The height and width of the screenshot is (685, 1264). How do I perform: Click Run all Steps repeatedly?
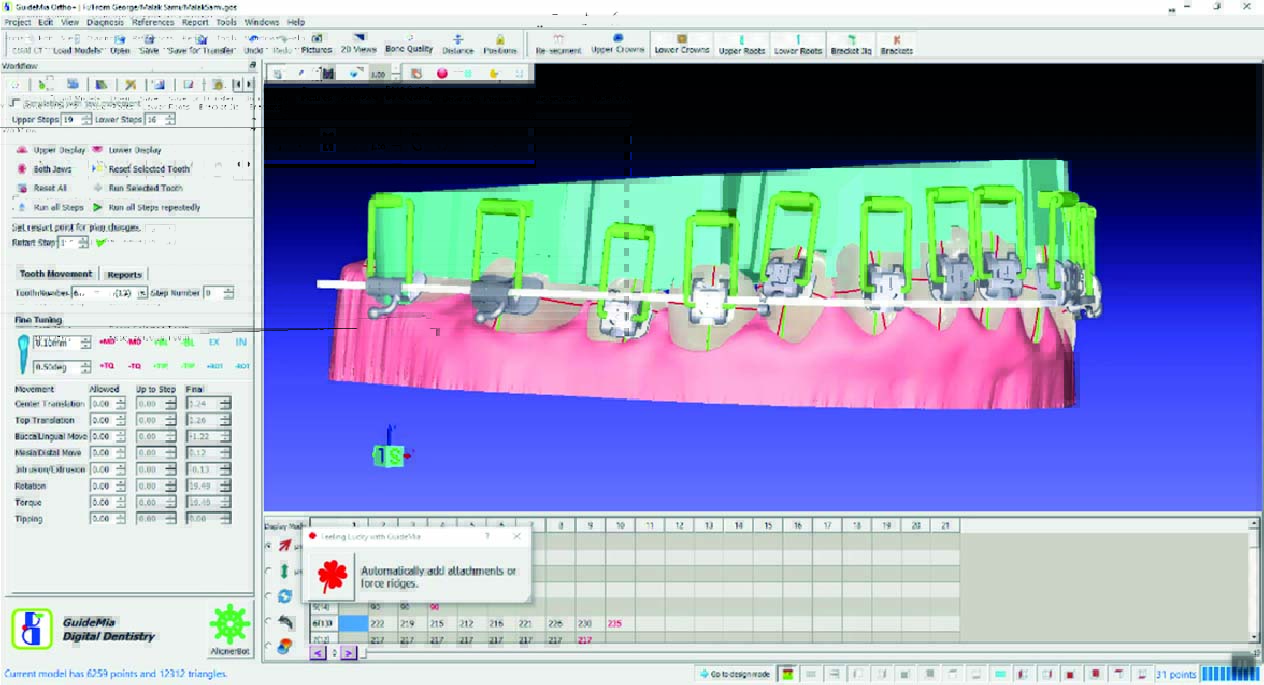154,207
